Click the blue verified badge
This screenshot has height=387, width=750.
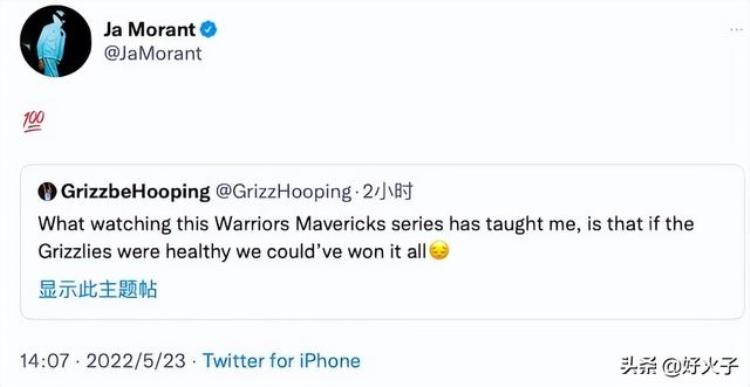(208, 30)
